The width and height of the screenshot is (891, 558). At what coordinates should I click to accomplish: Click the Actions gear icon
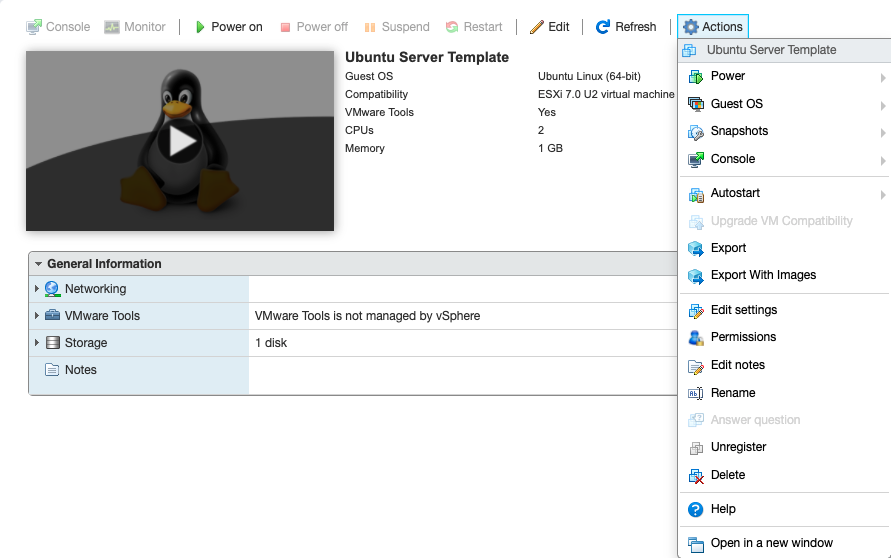pos(690,27)
